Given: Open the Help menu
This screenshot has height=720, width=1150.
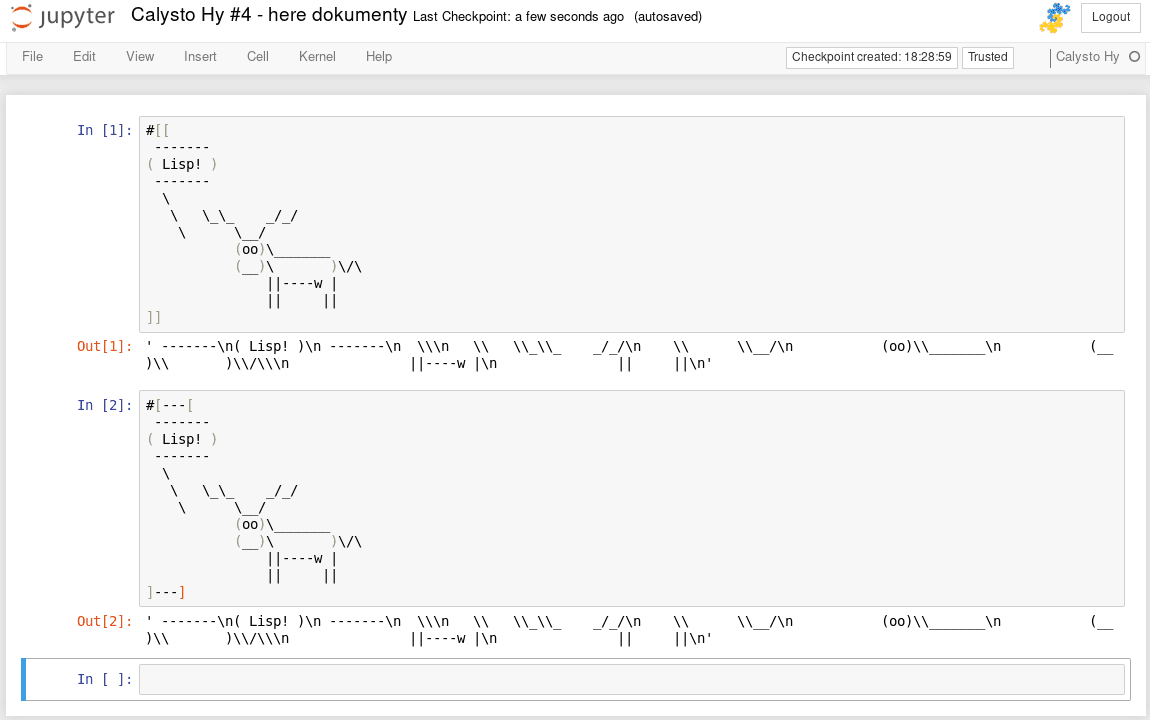Looking at the screenshot, I should pyautogui.click(x=379, y=56).
